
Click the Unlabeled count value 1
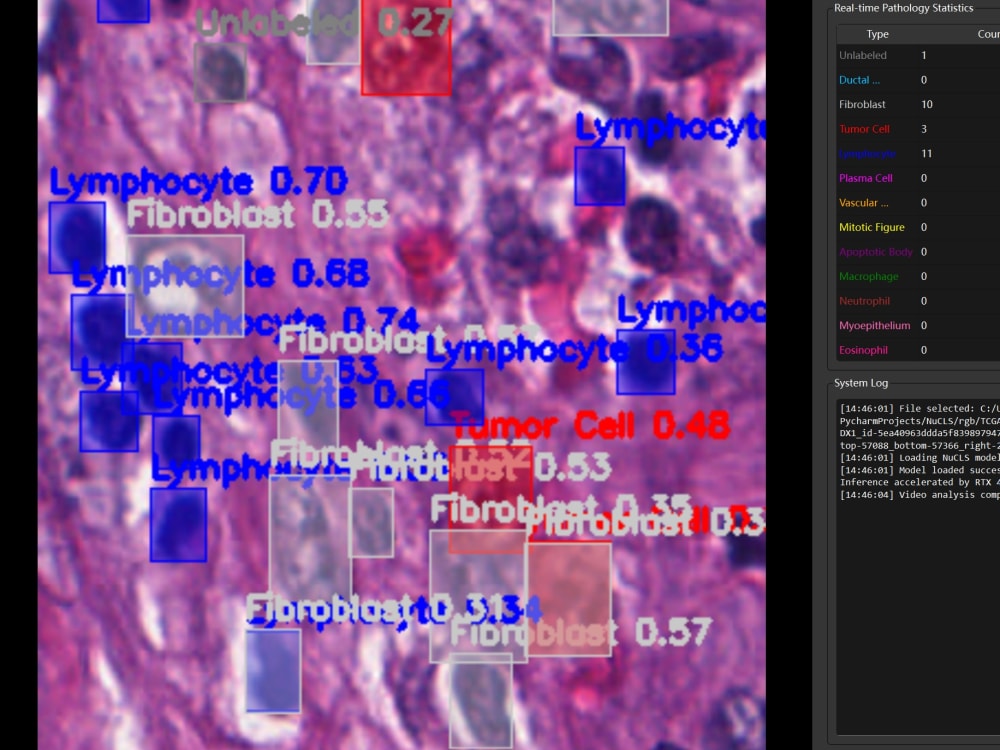(x=923, y=55)
